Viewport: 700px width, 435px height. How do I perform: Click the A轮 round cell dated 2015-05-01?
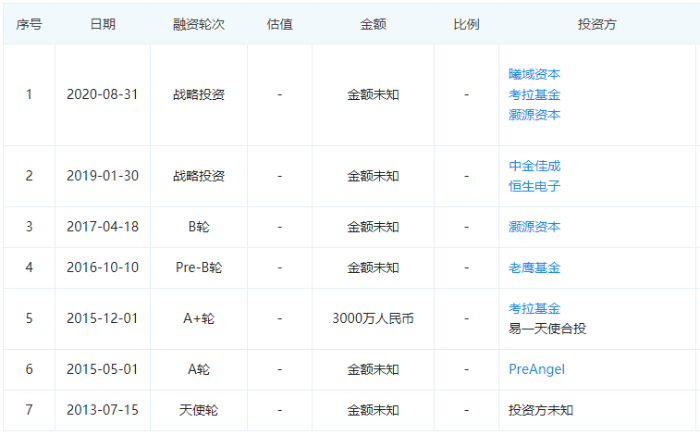pyautogui.click(x=199, y=369)
